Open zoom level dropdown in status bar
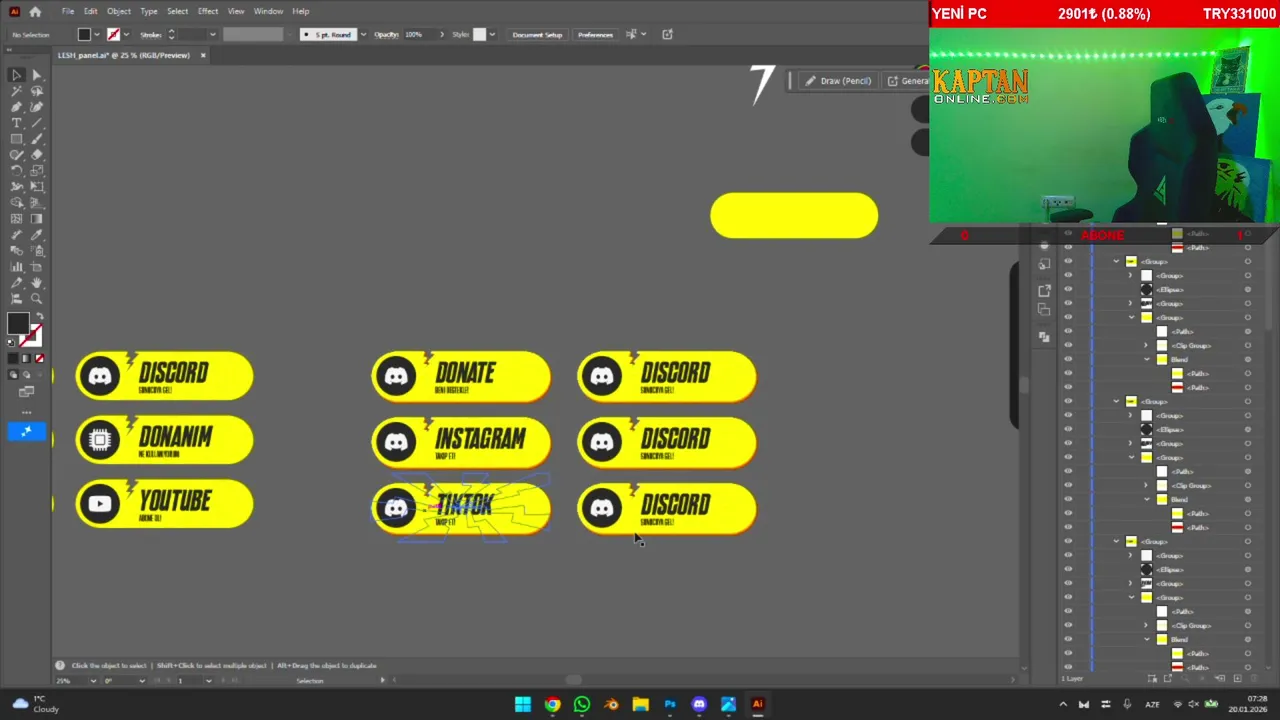 tap(93, 680)
